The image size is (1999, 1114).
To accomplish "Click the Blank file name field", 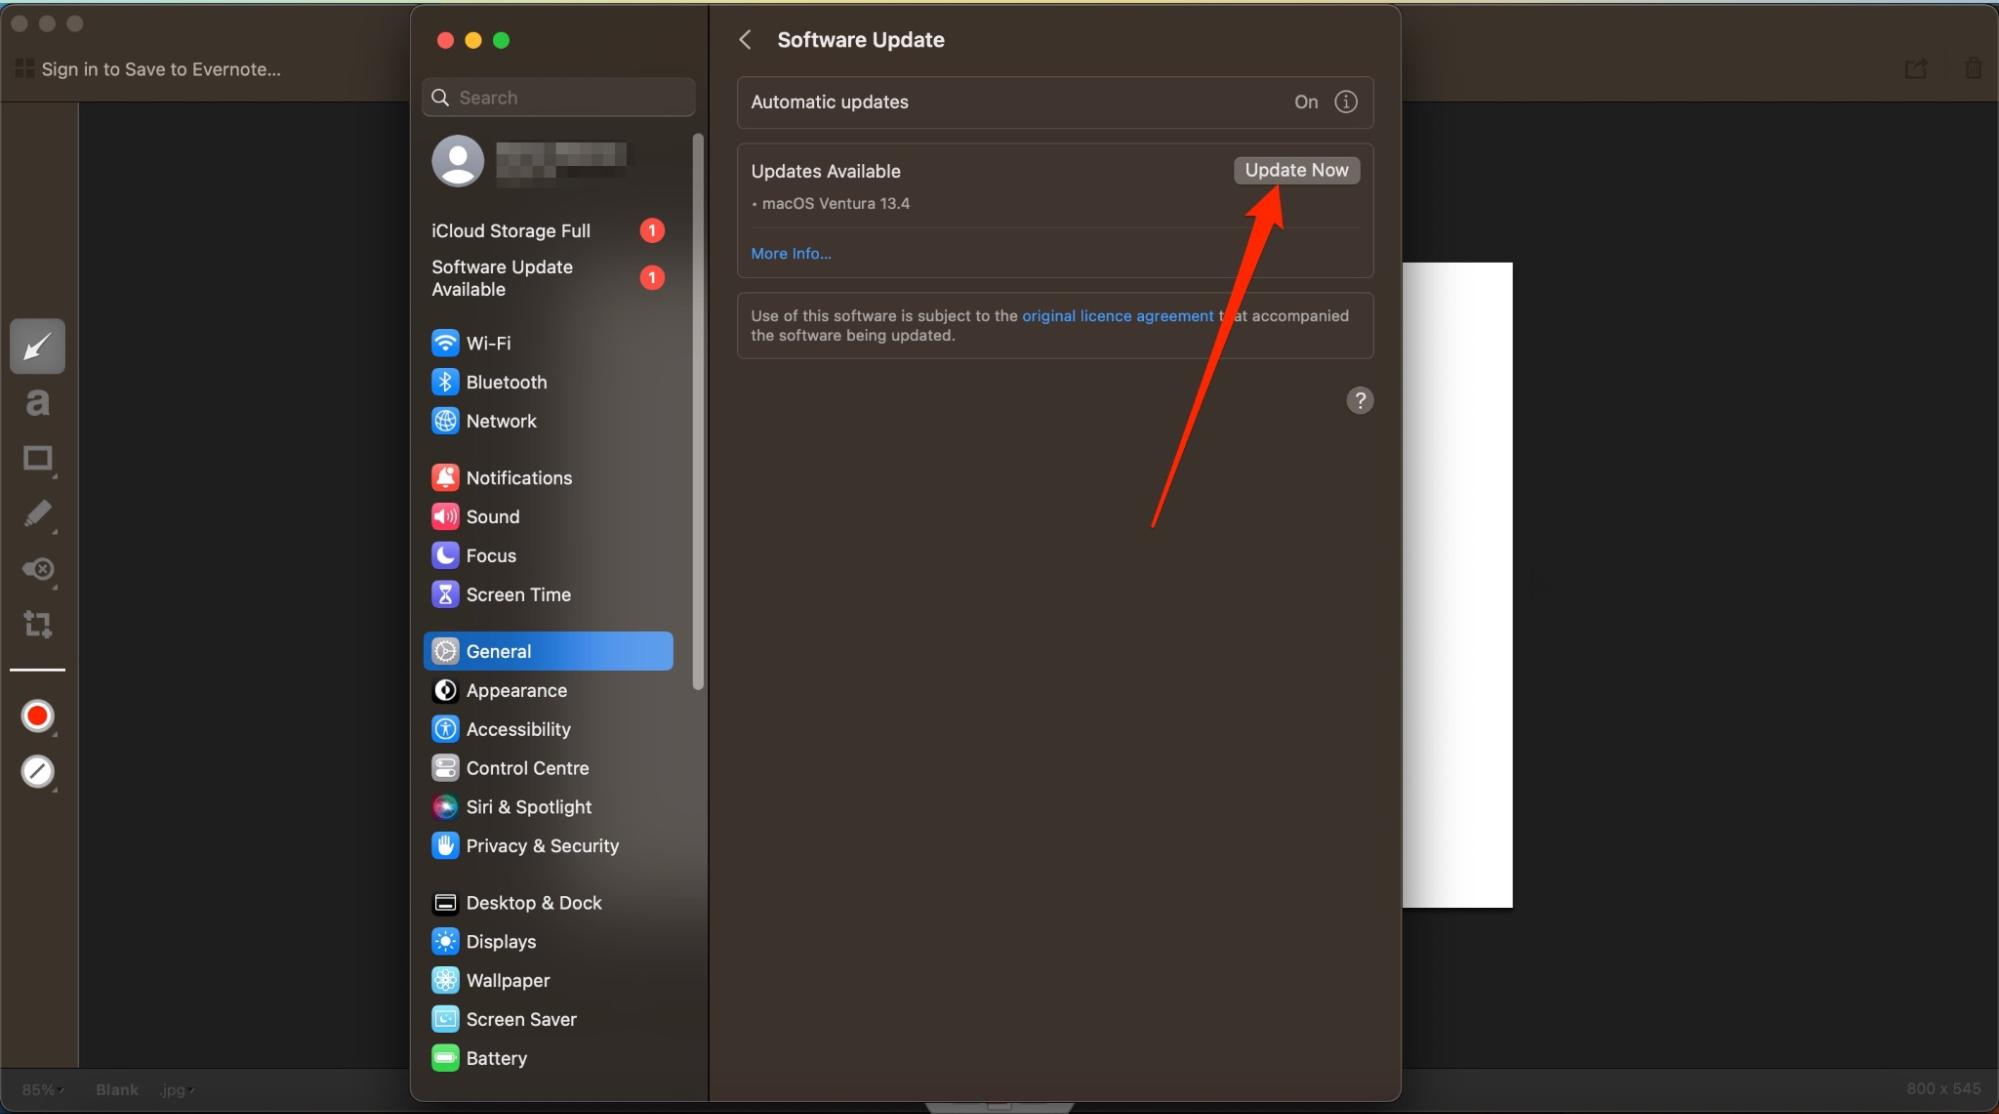I will coord(117,1089).
